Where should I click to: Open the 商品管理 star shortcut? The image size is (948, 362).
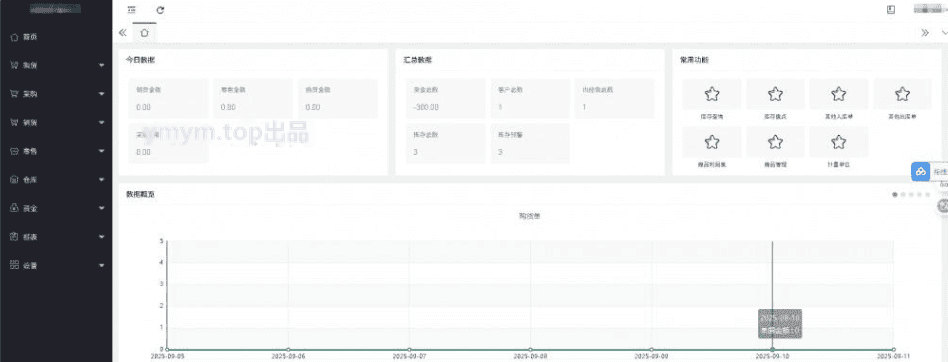775,142
